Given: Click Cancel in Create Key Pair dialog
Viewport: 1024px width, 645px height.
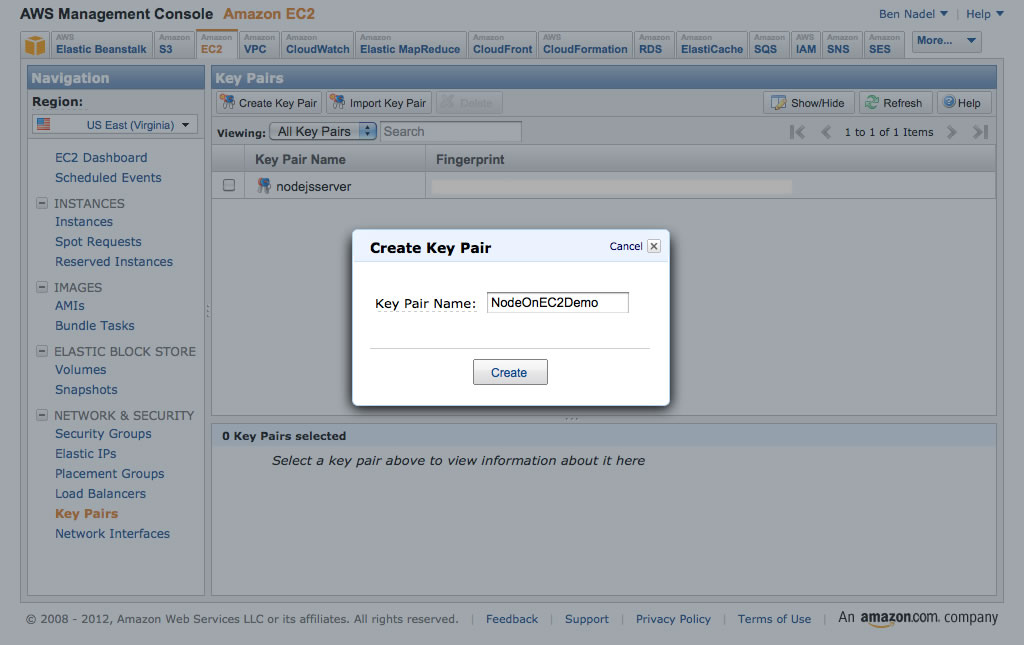Looking at the screenshot, I should tap(626, 246).
